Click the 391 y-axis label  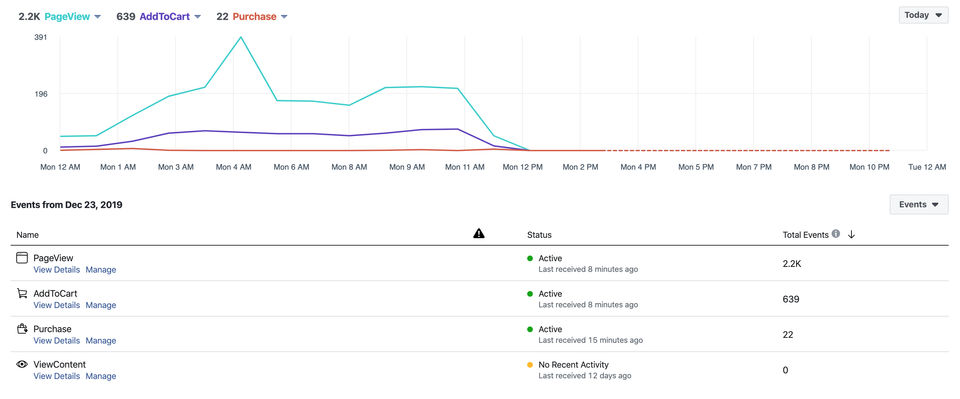[40, 37]
